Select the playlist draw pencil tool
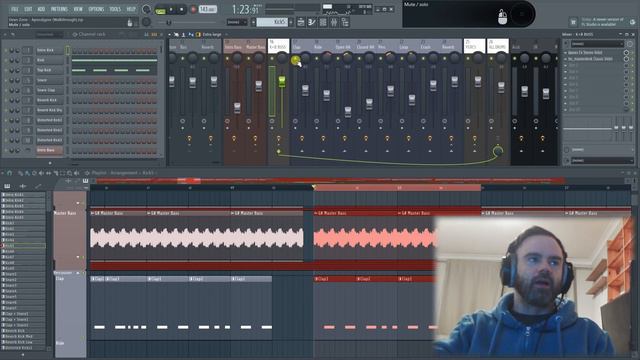Viewport: 640px width, 360px height. pos(20,173)
